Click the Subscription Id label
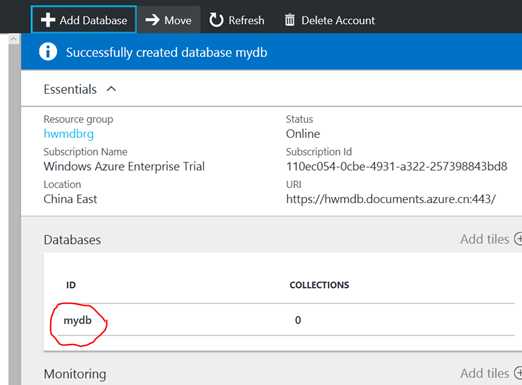 319,152
